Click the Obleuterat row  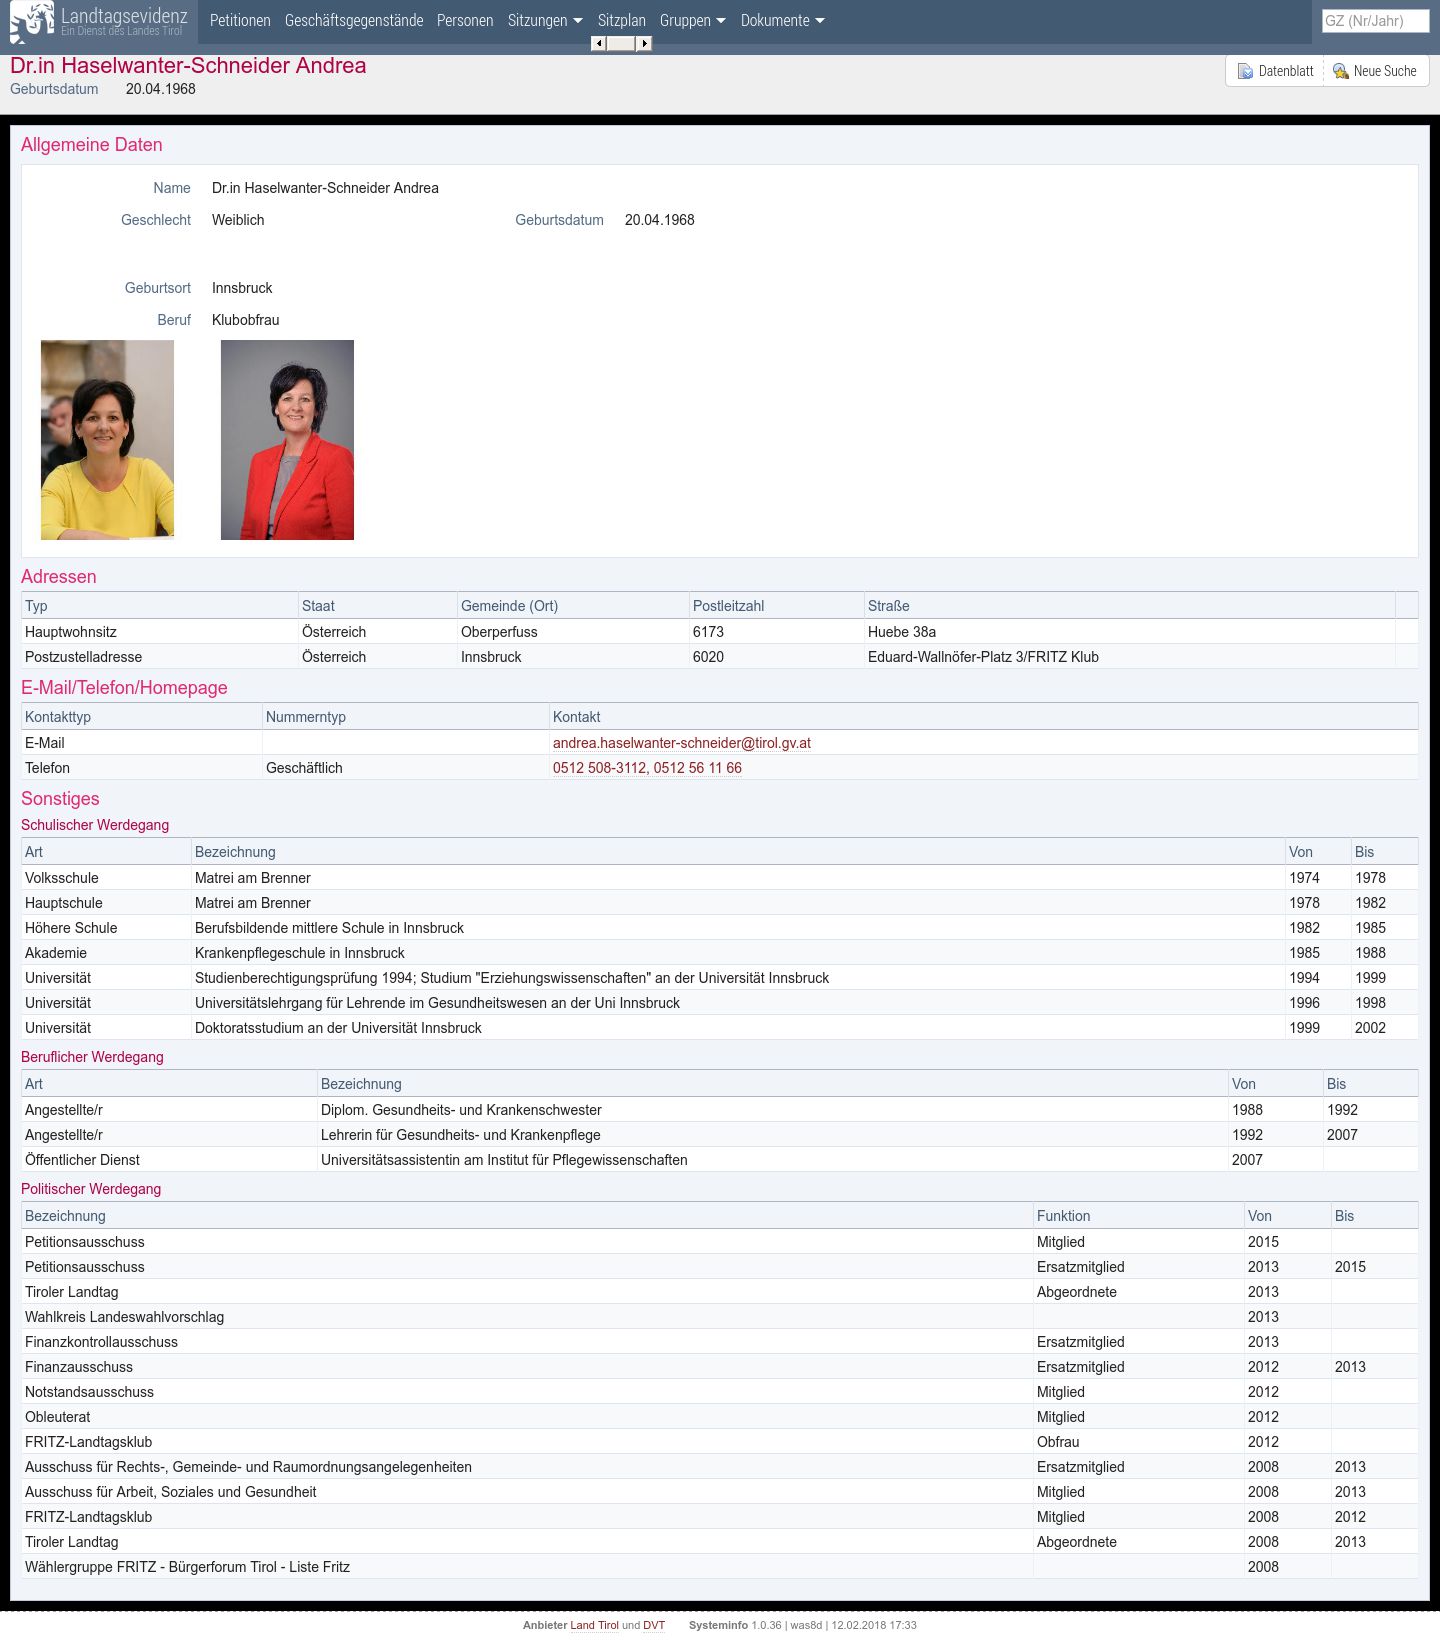coord(720,1417)
